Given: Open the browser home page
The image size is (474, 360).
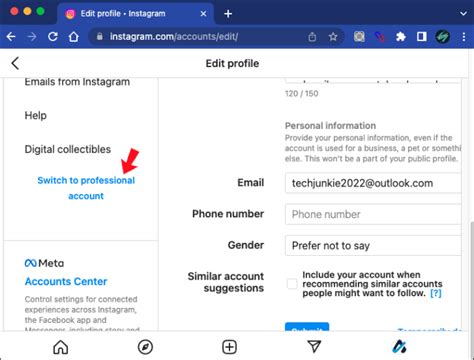Looking at the screenshot, I should (x=74, y=36).
